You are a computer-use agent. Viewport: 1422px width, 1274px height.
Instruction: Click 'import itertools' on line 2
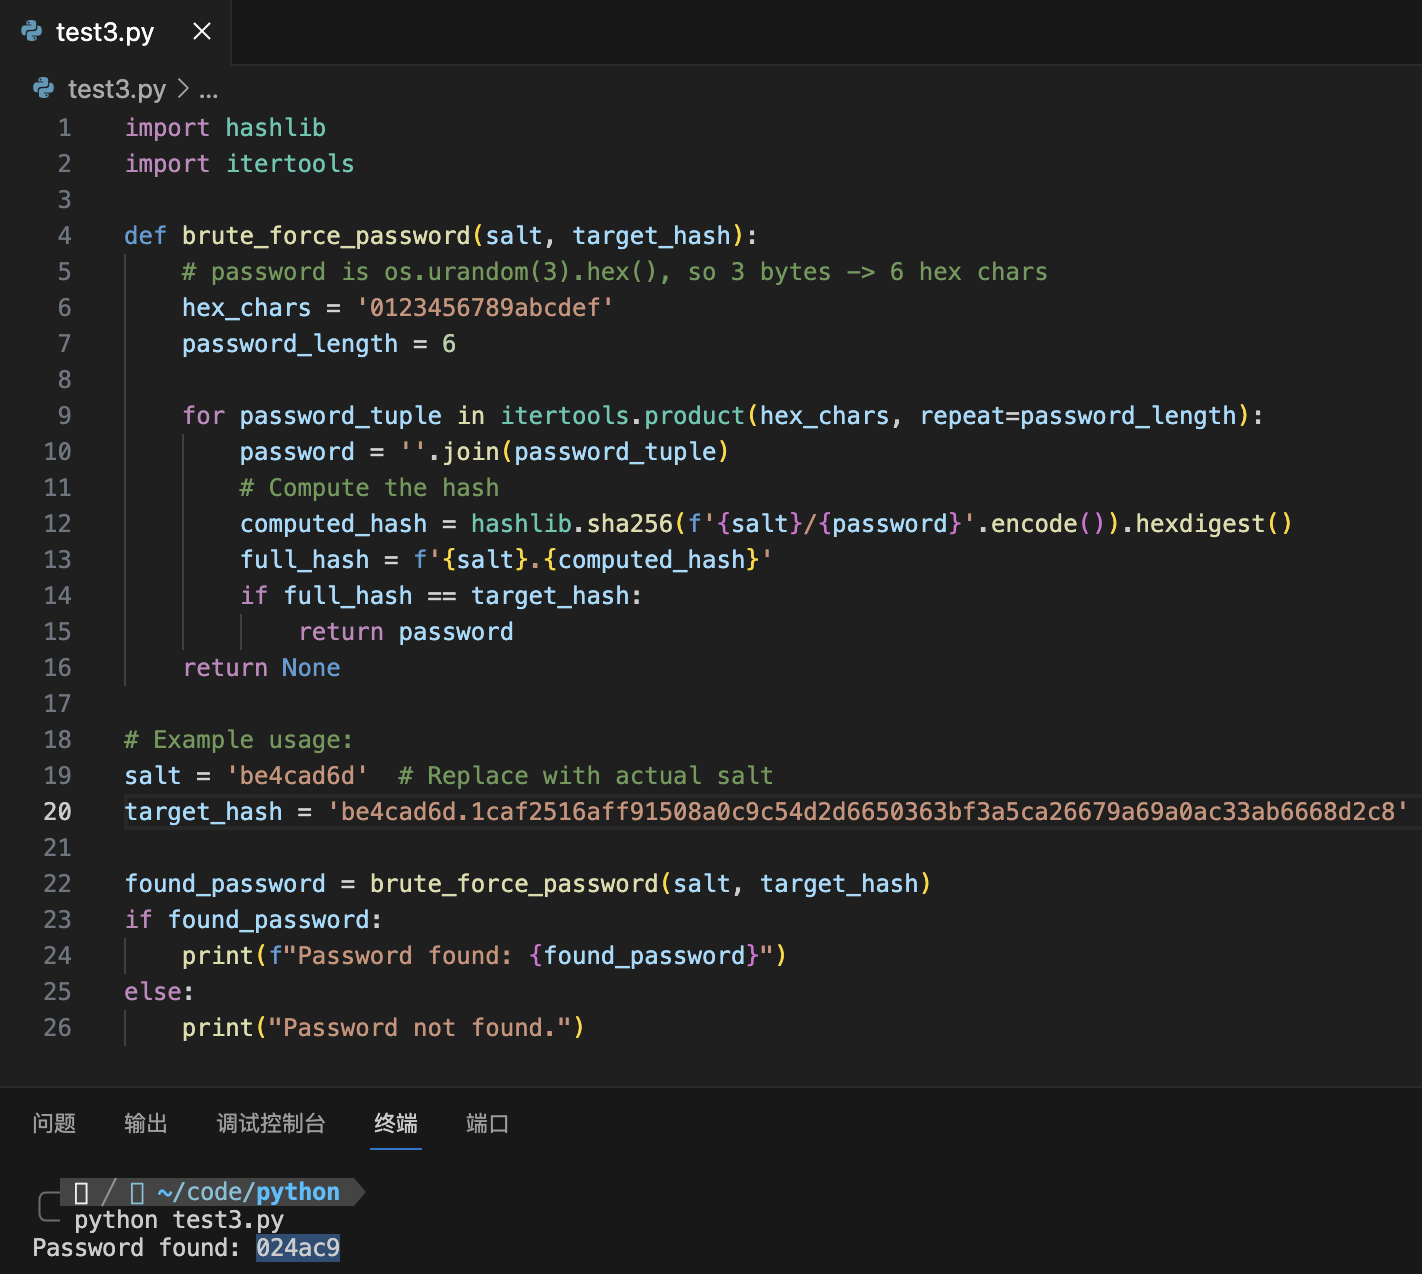(x=239, y=164)
